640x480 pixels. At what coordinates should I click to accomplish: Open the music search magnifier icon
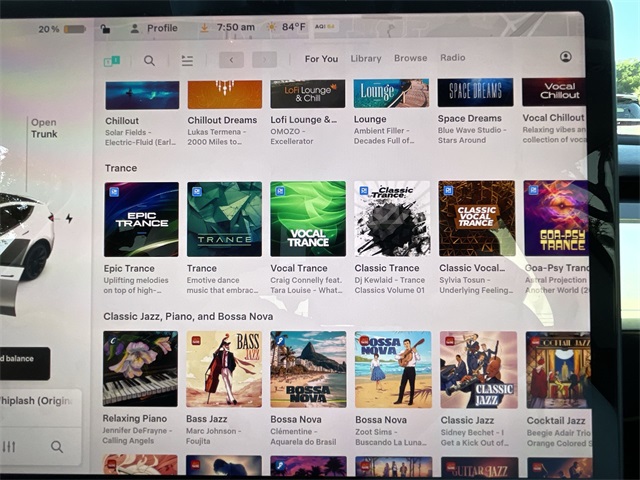(149, 61)
